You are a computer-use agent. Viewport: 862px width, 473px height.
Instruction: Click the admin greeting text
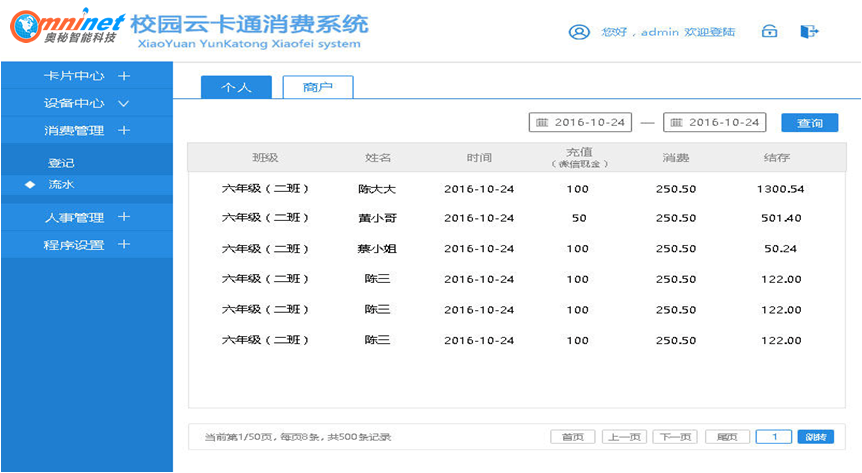coord(668,32)
